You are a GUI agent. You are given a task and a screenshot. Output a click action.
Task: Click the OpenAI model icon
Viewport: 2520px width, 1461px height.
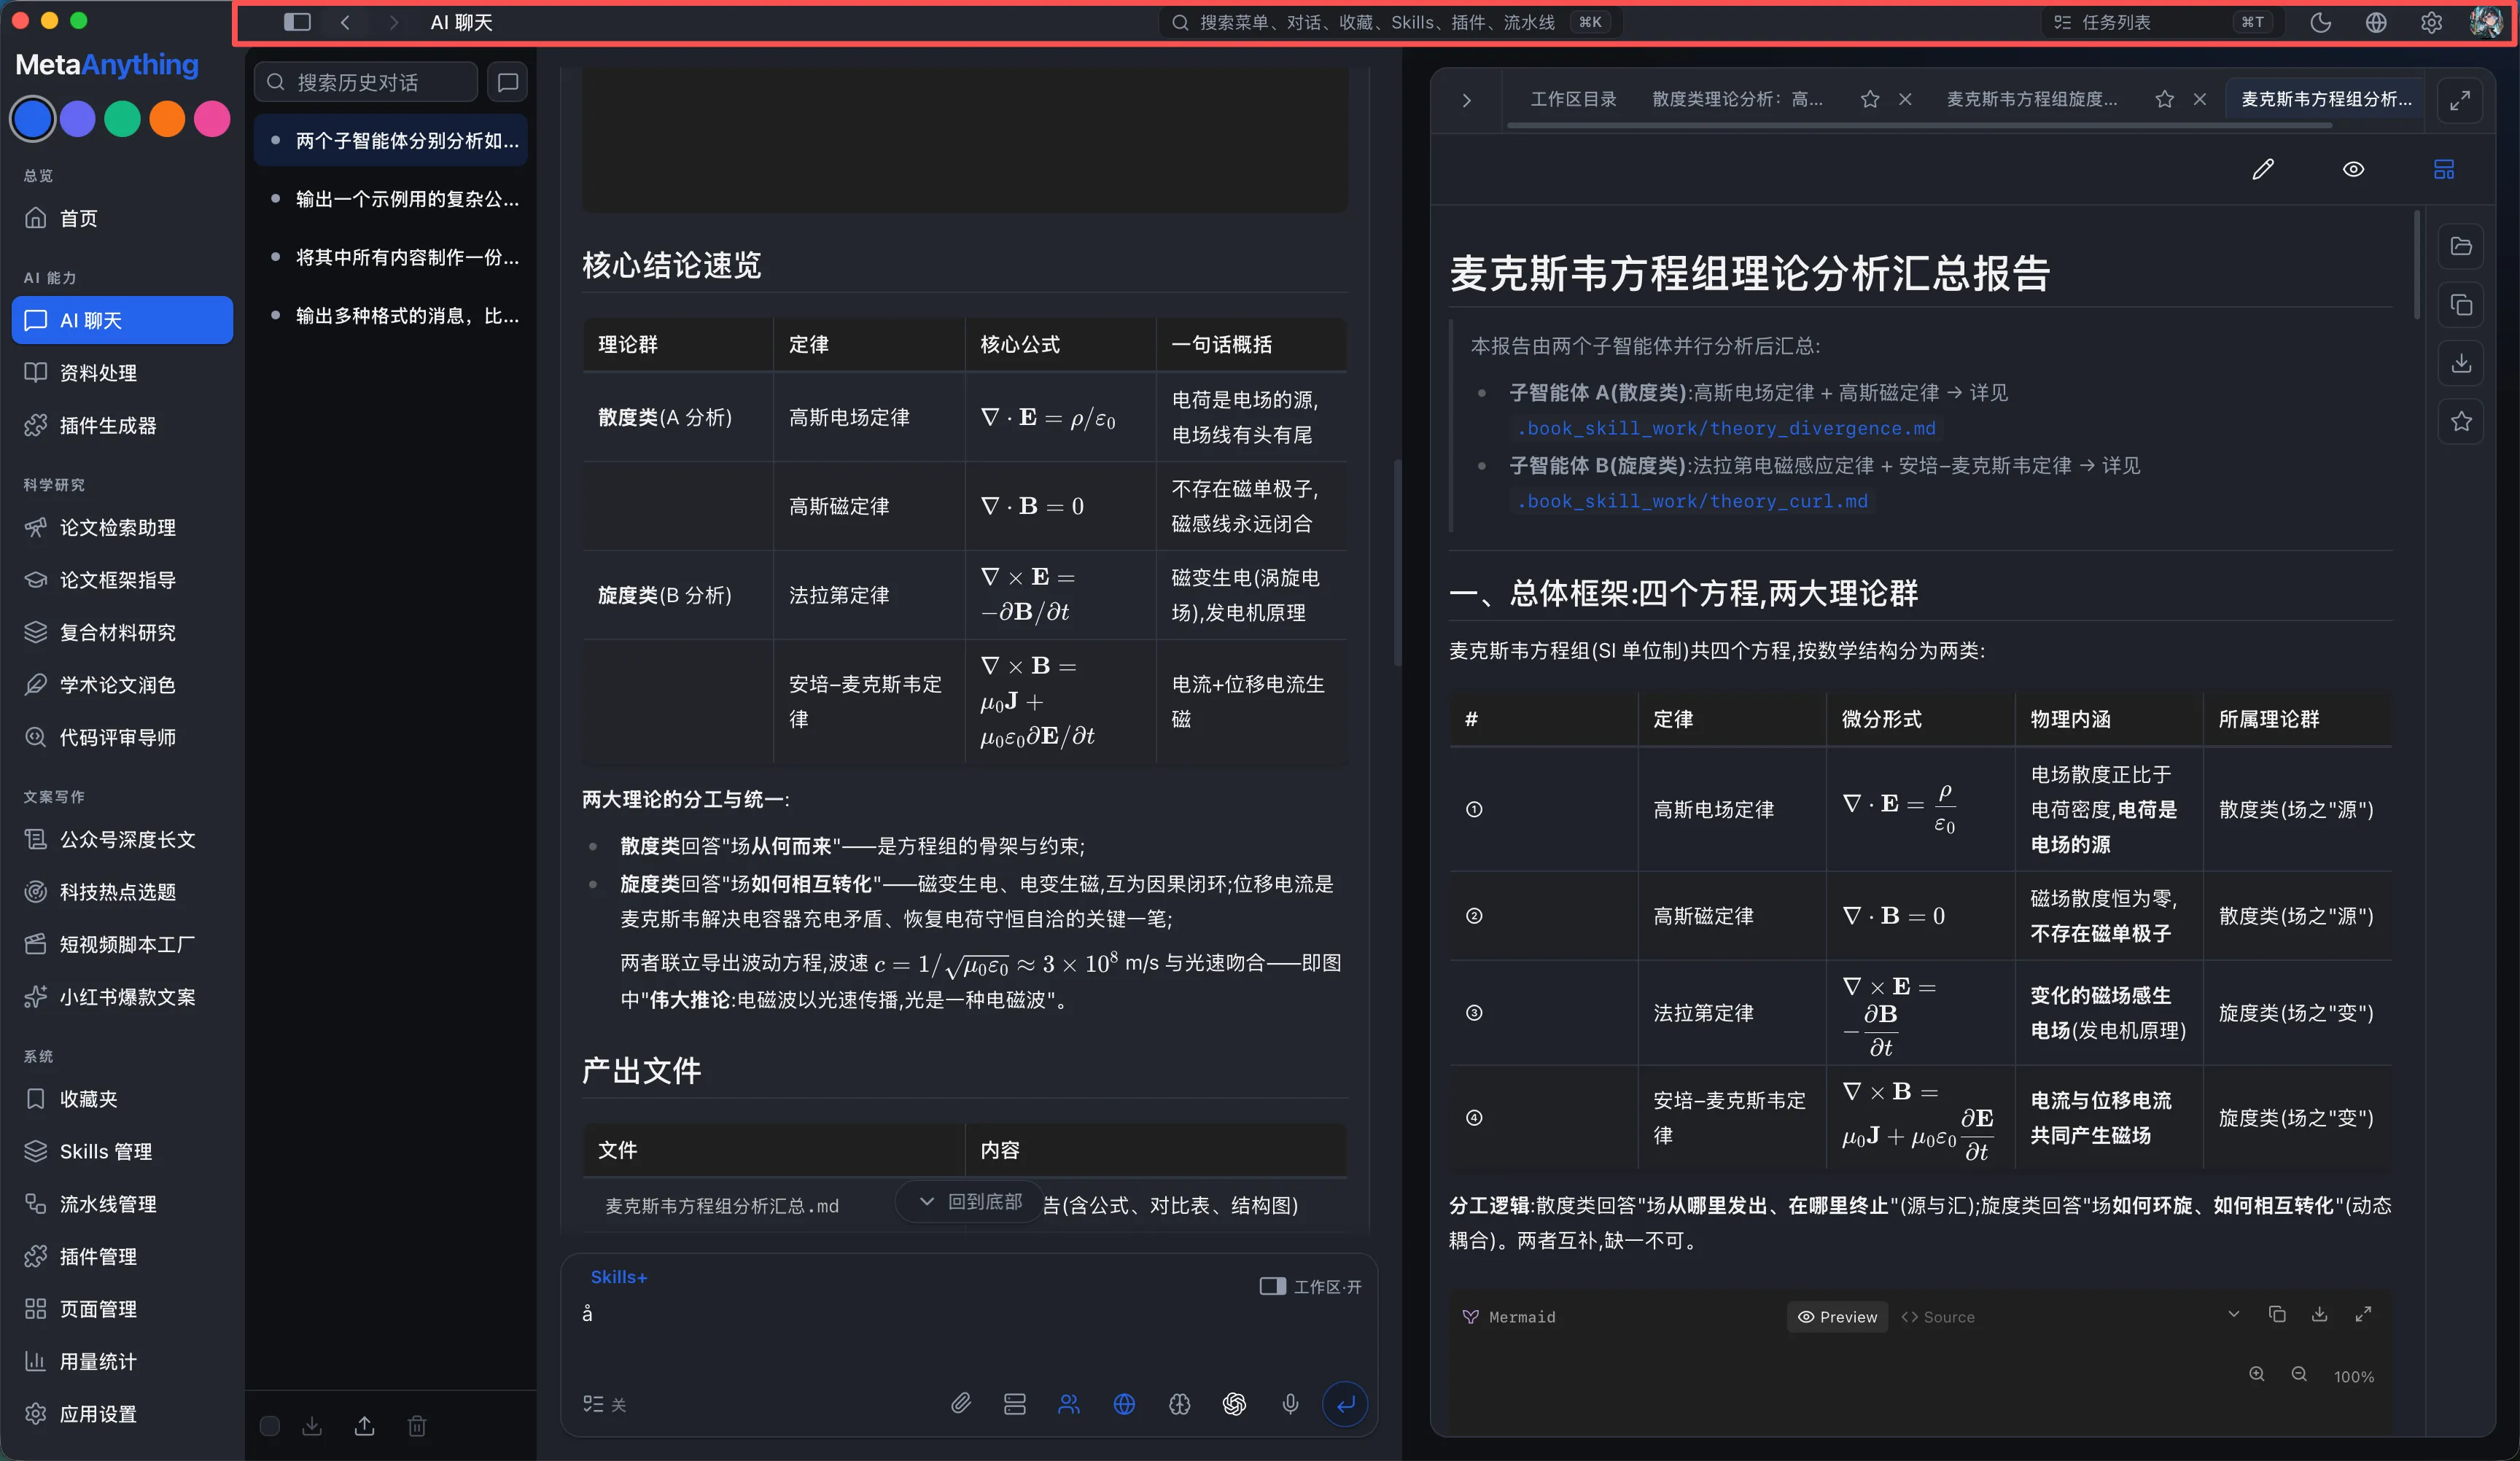click(1234, 1404)
